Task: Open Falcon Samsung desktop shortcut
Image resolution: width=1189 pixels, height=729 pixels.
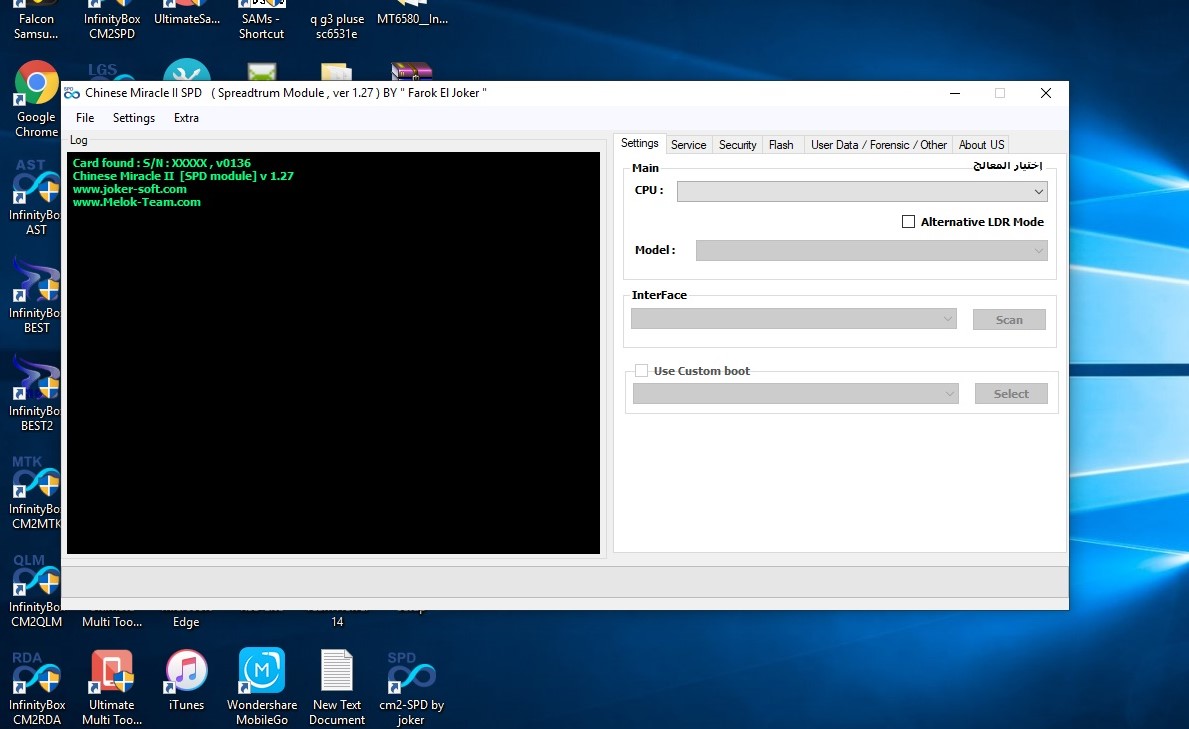Action: (x=36, y=21)
